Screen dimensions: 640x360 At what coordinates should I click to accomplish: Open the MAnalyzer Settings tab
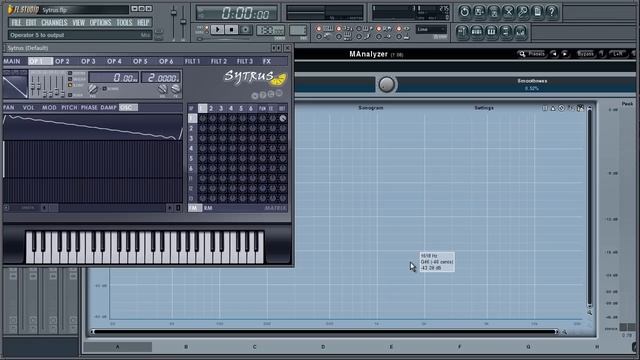click(484, 108)
